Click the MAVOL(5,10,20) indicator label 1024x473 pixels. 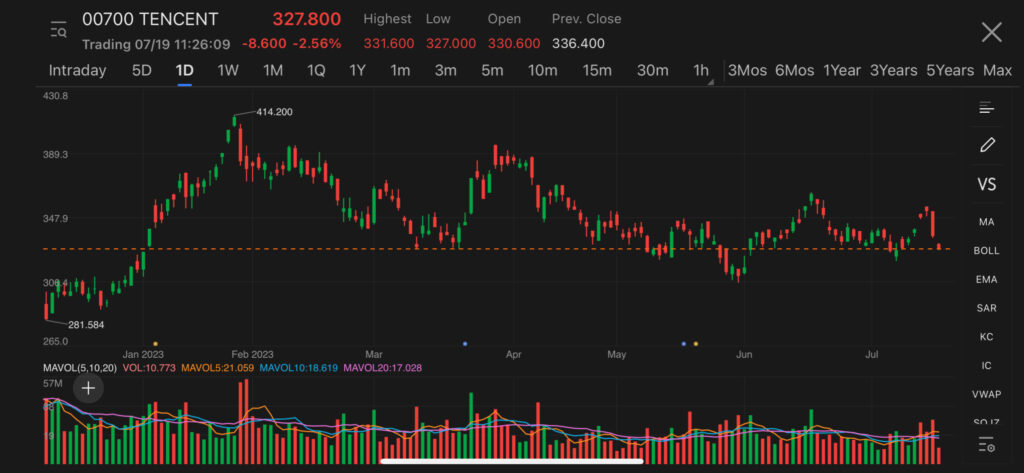point(80,368)
